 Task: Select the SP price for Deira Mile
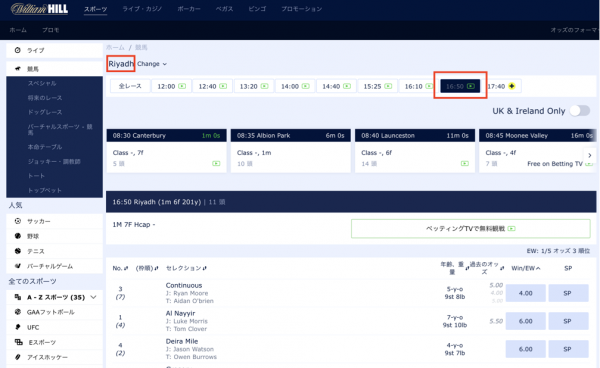[x=568, y=349]
